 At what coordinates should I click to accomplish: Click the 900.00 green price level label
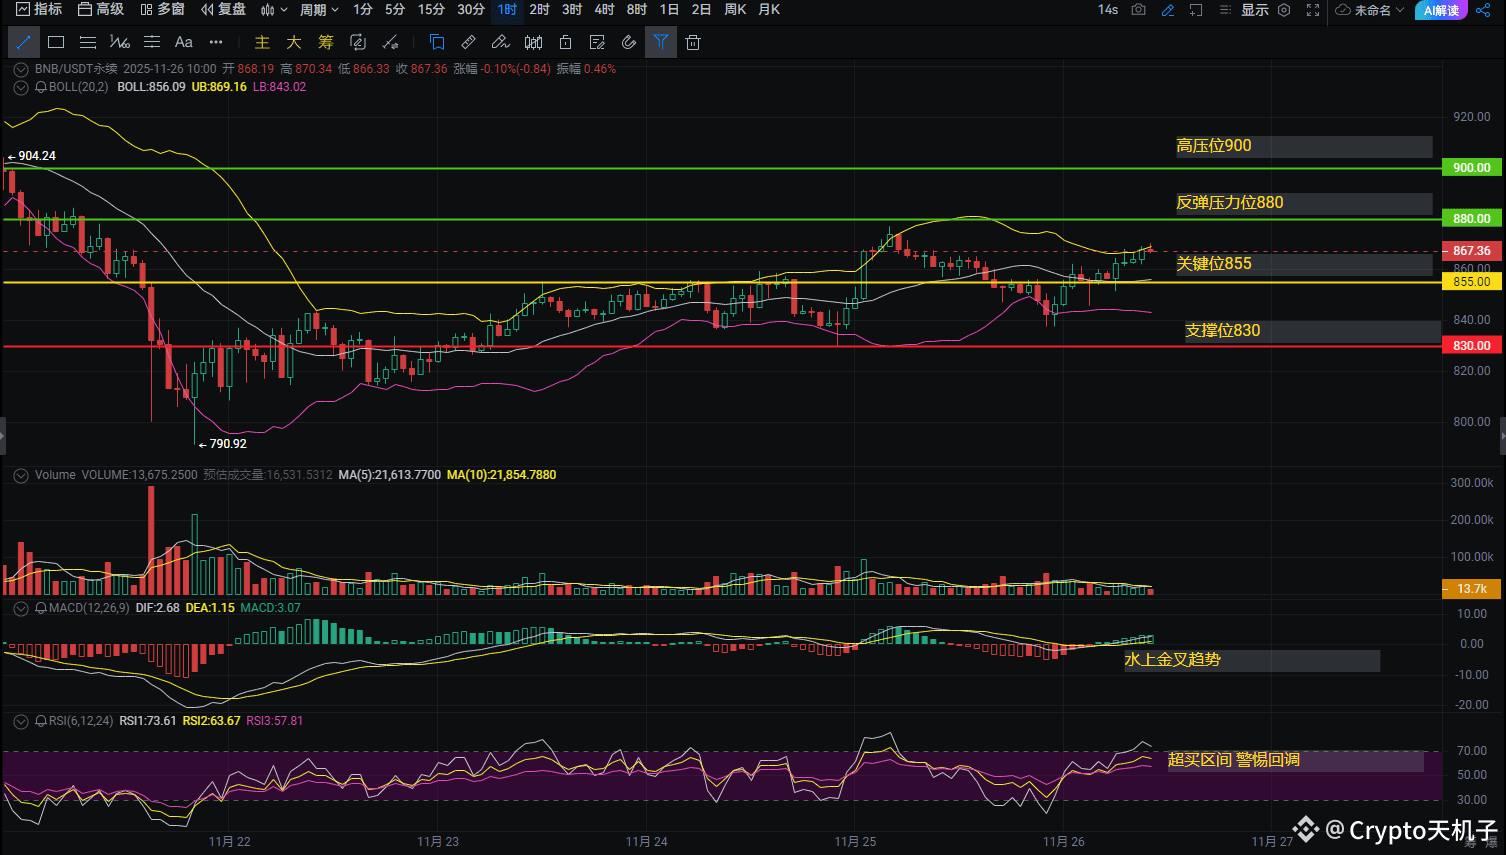(1471, 168)
